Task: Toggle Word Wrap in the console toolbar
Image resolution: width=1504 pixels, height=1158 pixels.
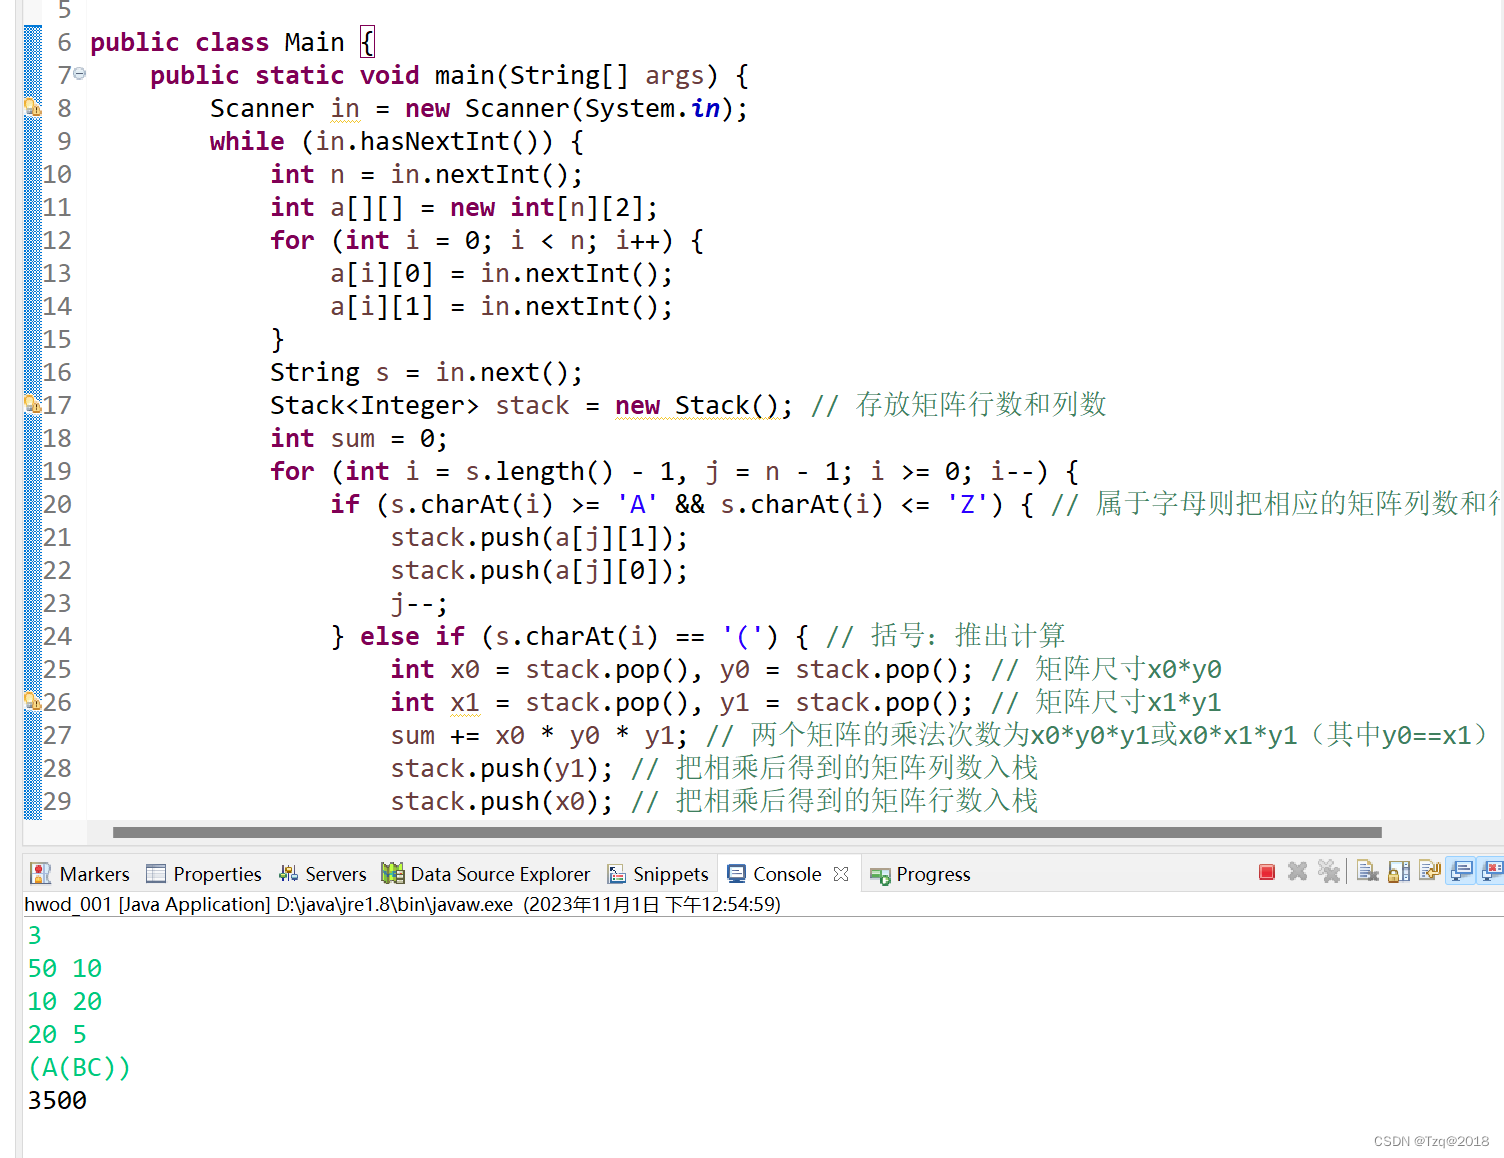Action: click(x=1430, y=872)
